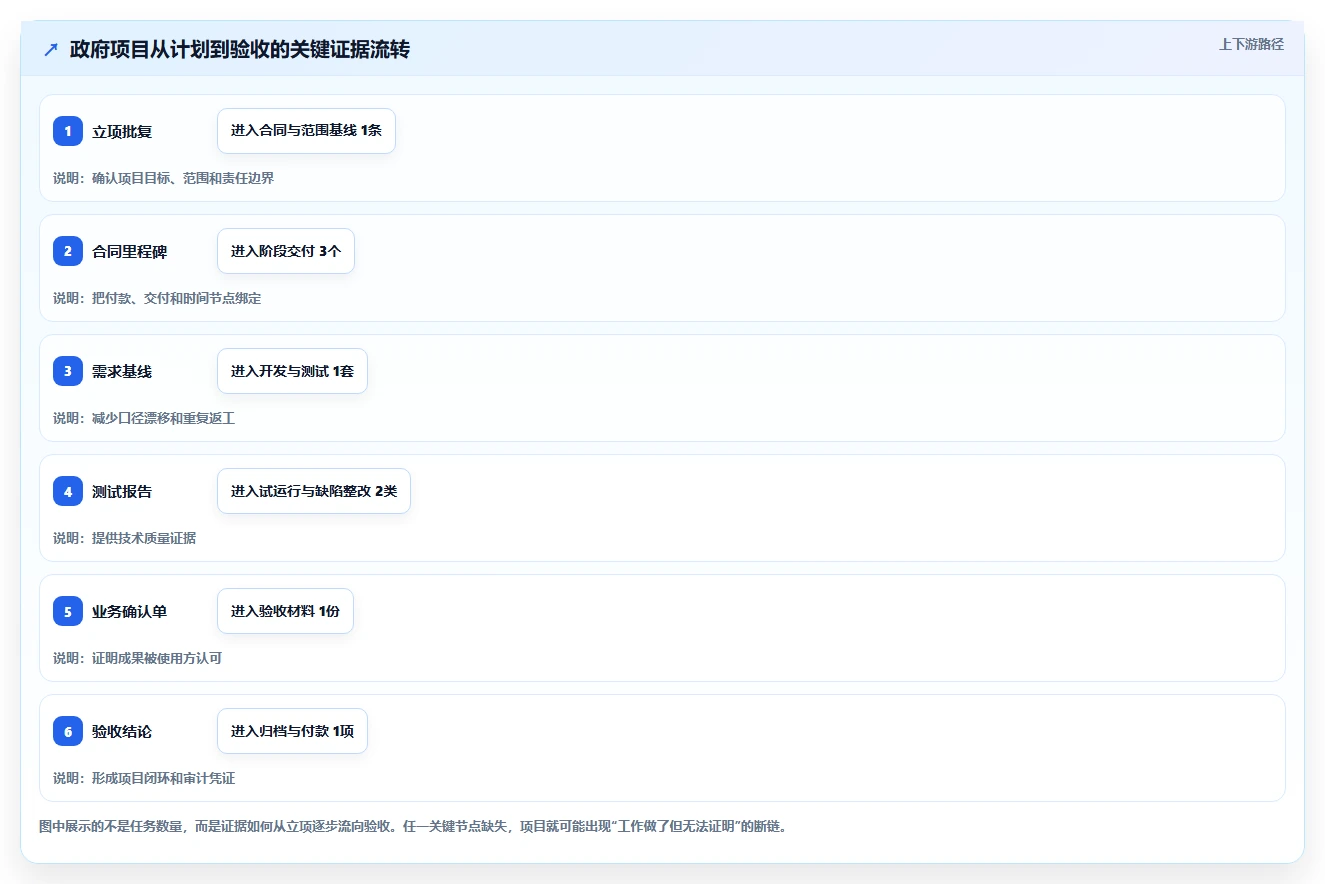Click the 进入验收材料 1份 chip
This screenshot has height=884, width=1325.
tap(285, 611)
